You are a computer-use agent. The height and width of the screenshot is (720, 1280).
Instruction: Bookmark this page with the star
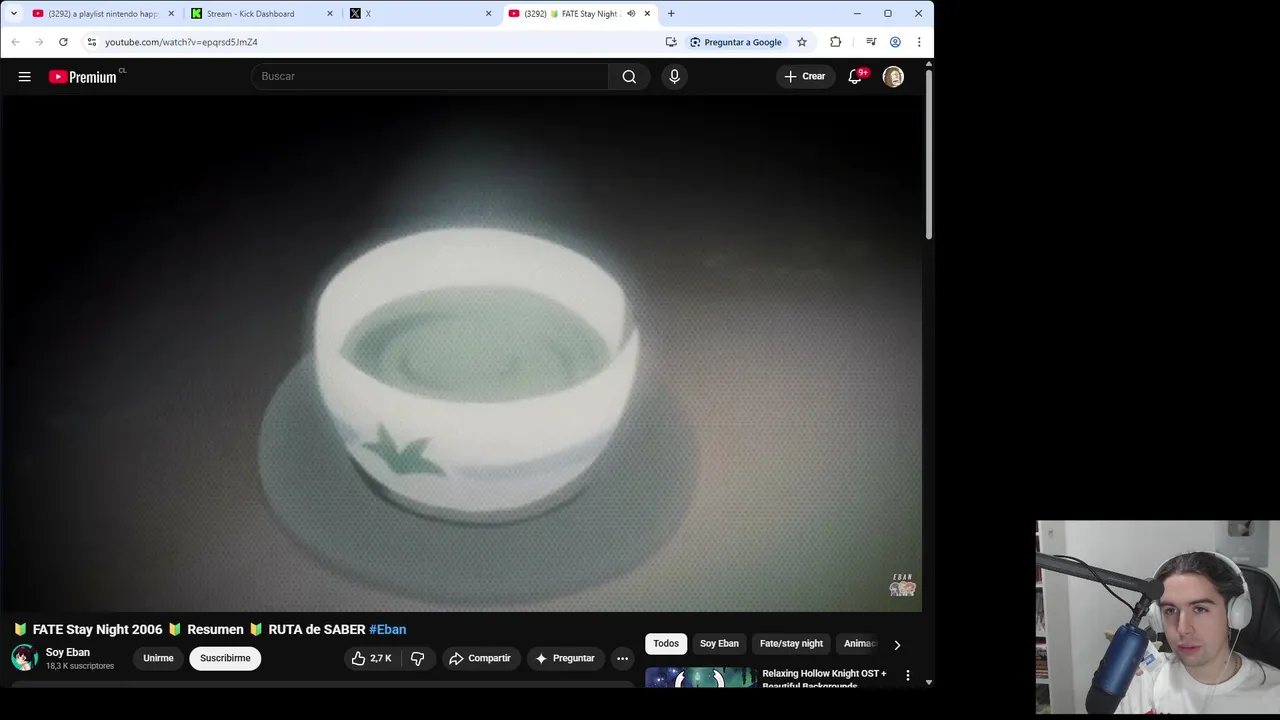click(x=802, y=42)
